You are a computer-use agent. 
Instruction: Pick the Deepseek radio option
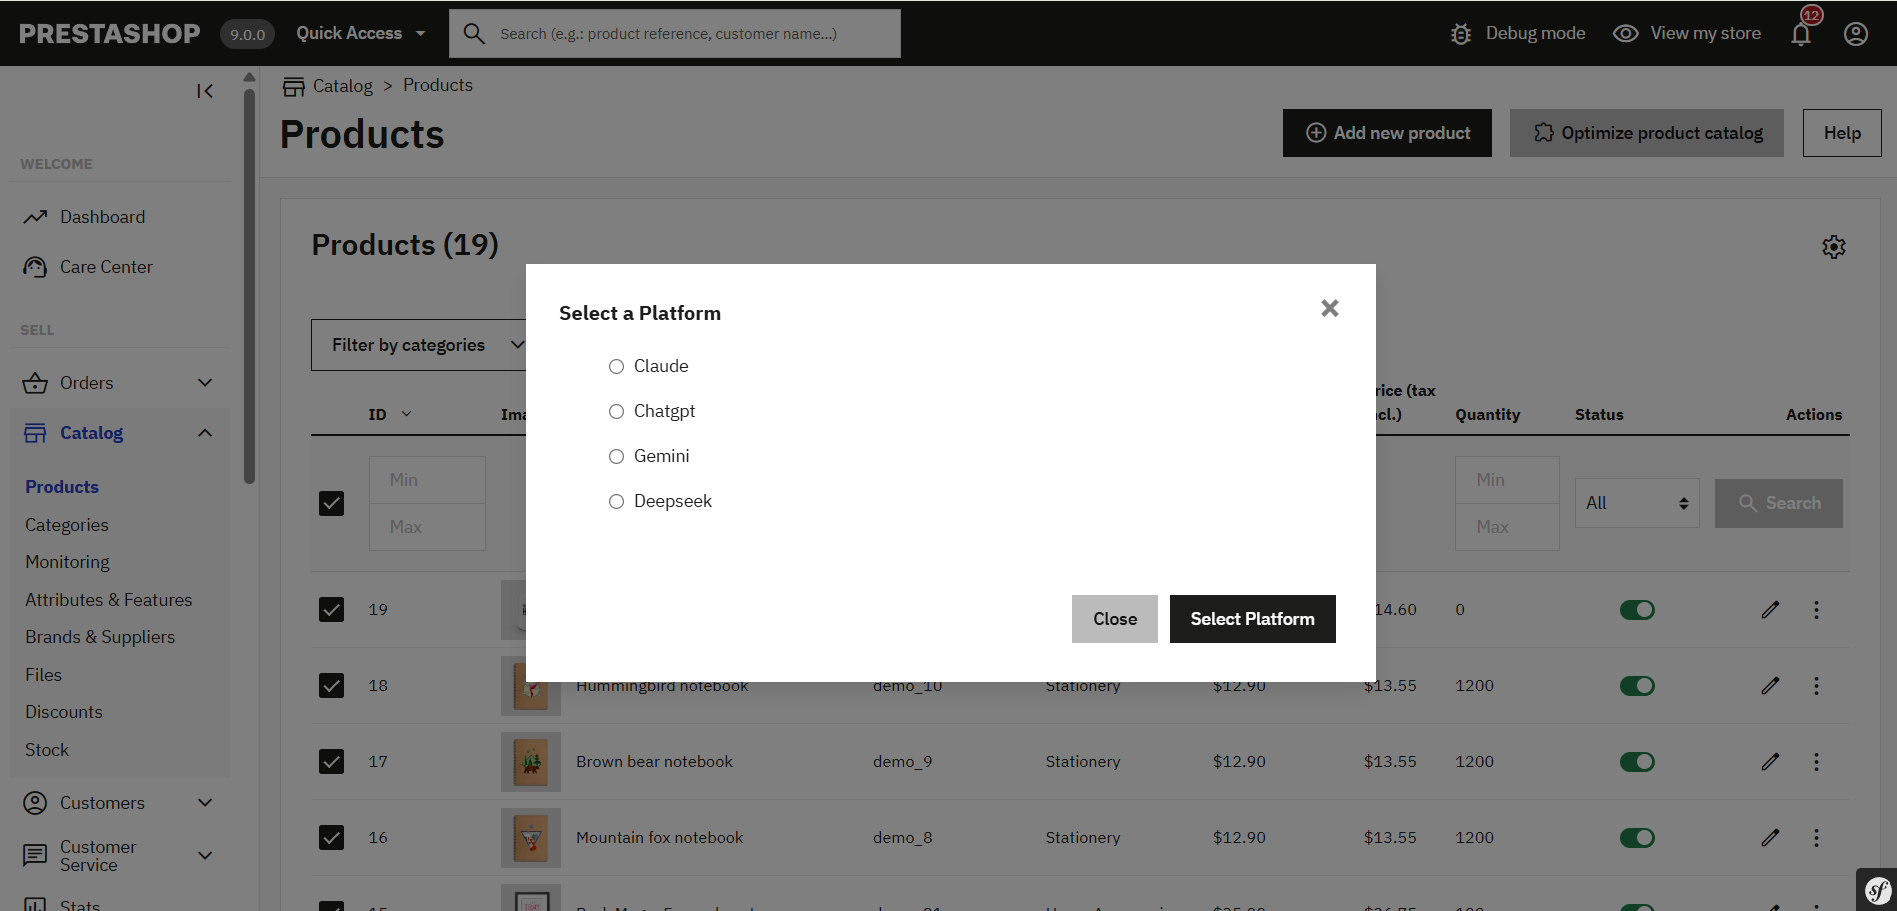click(616, 502)
